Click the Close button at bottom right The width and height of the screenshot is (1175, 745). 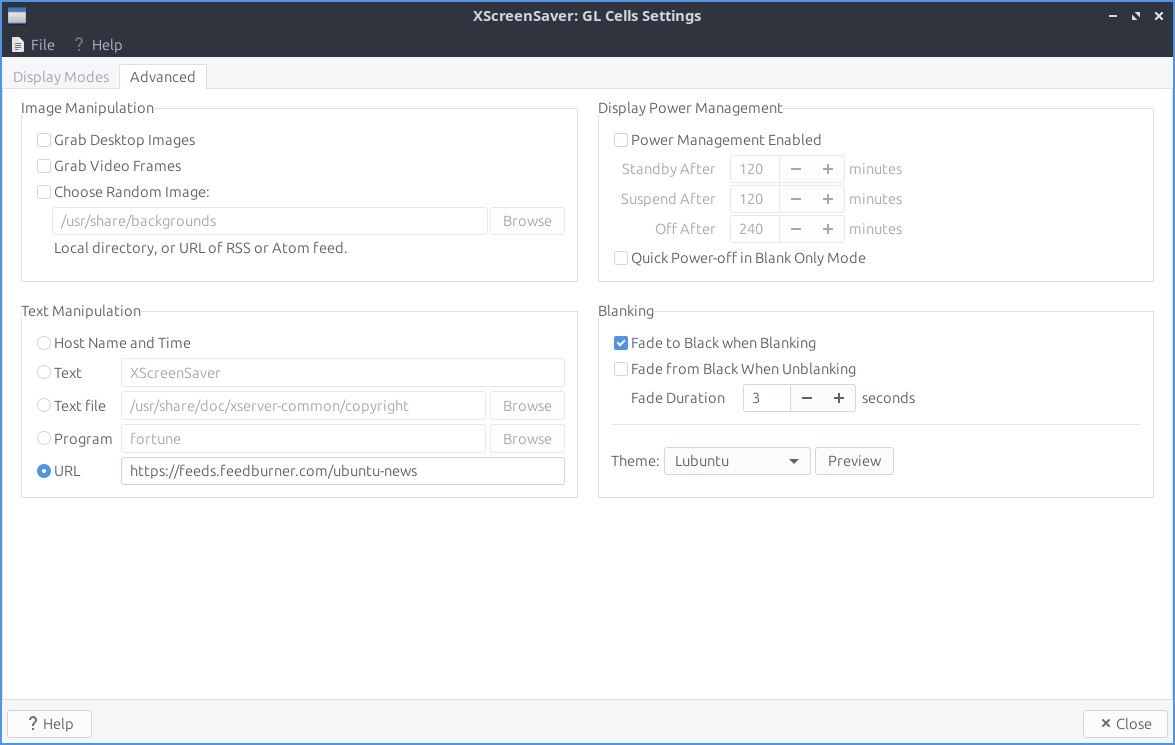point(1125,724)
